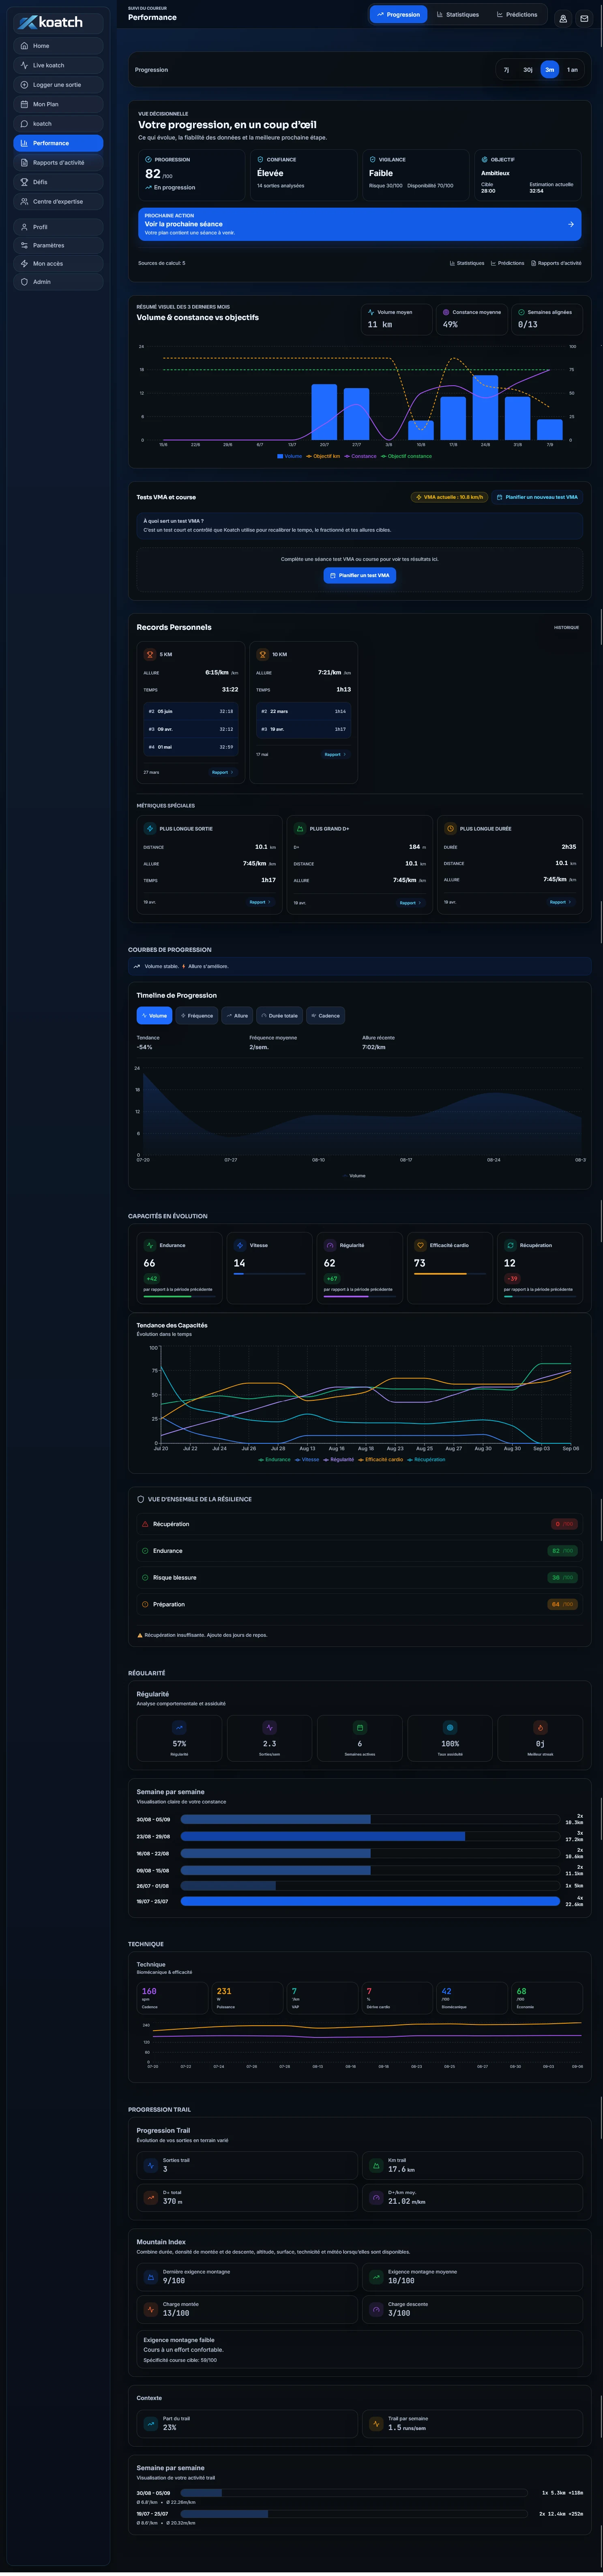Image resolution: width=603 pixels, height=2576 pixels.
Task: Click Planifier un nouveau test VMA
Action: point(537,497)
